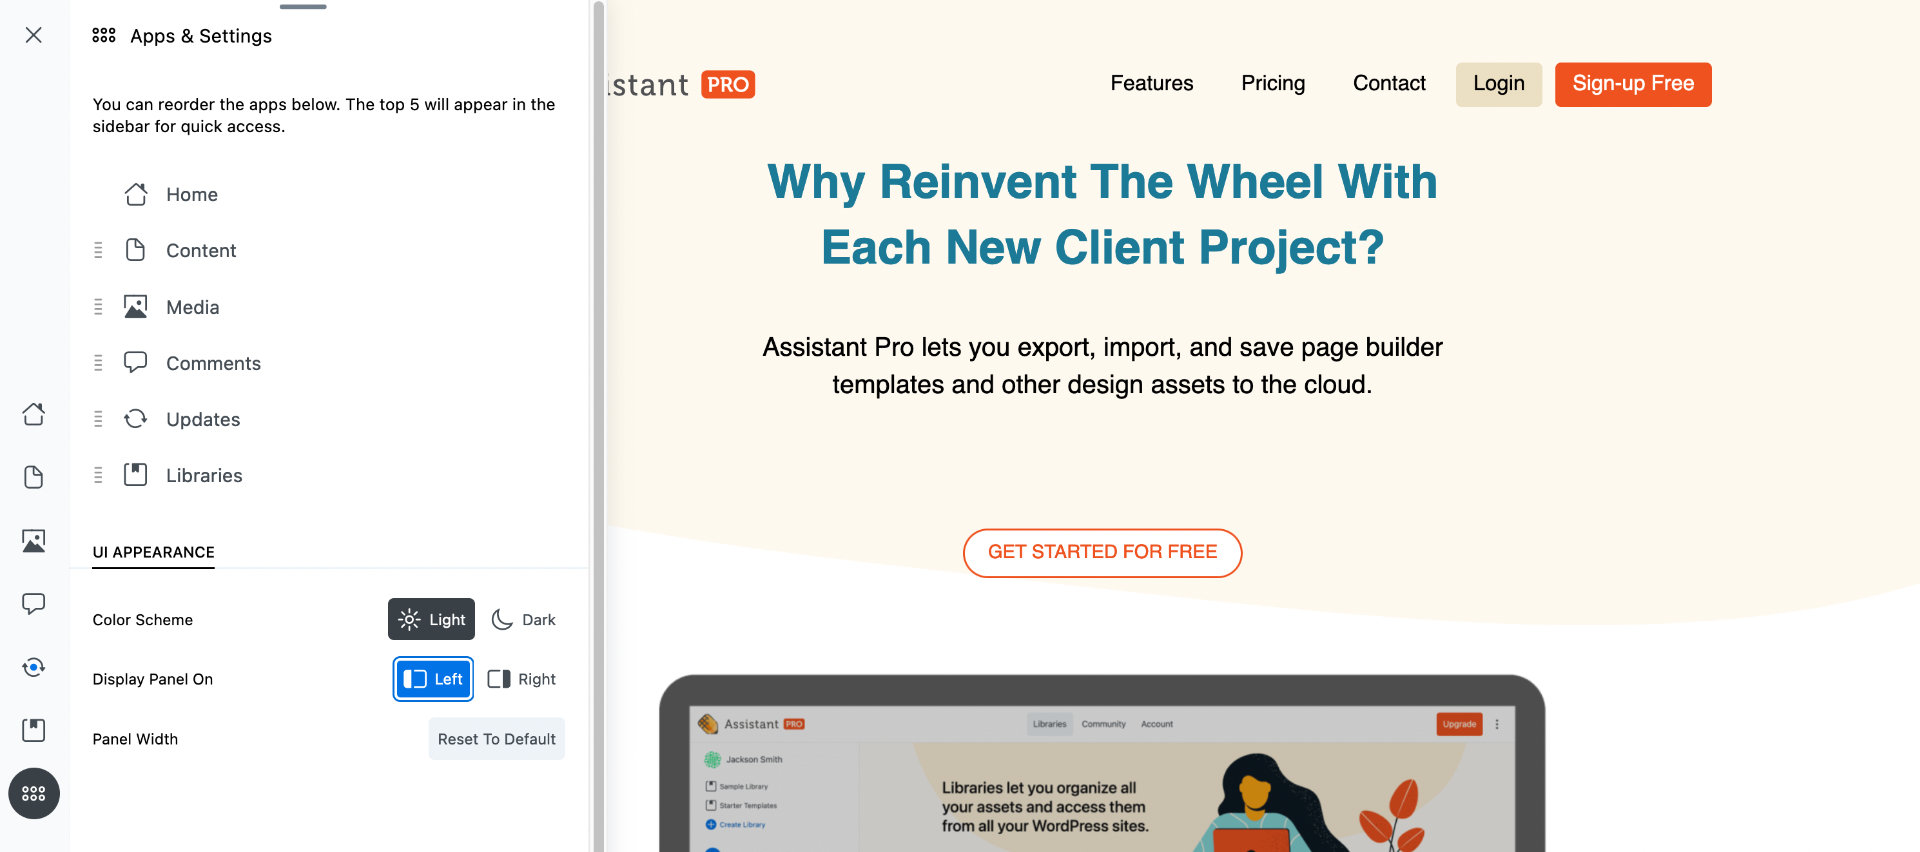
Task: Set panel display to Left
Action: [433, 679]
